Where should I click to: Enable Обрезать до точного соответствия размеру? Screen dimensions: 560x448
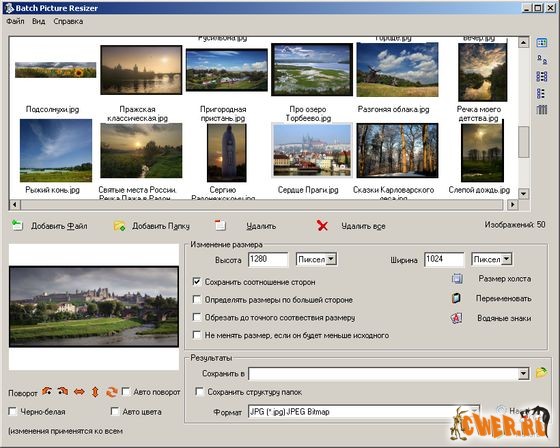196,317
